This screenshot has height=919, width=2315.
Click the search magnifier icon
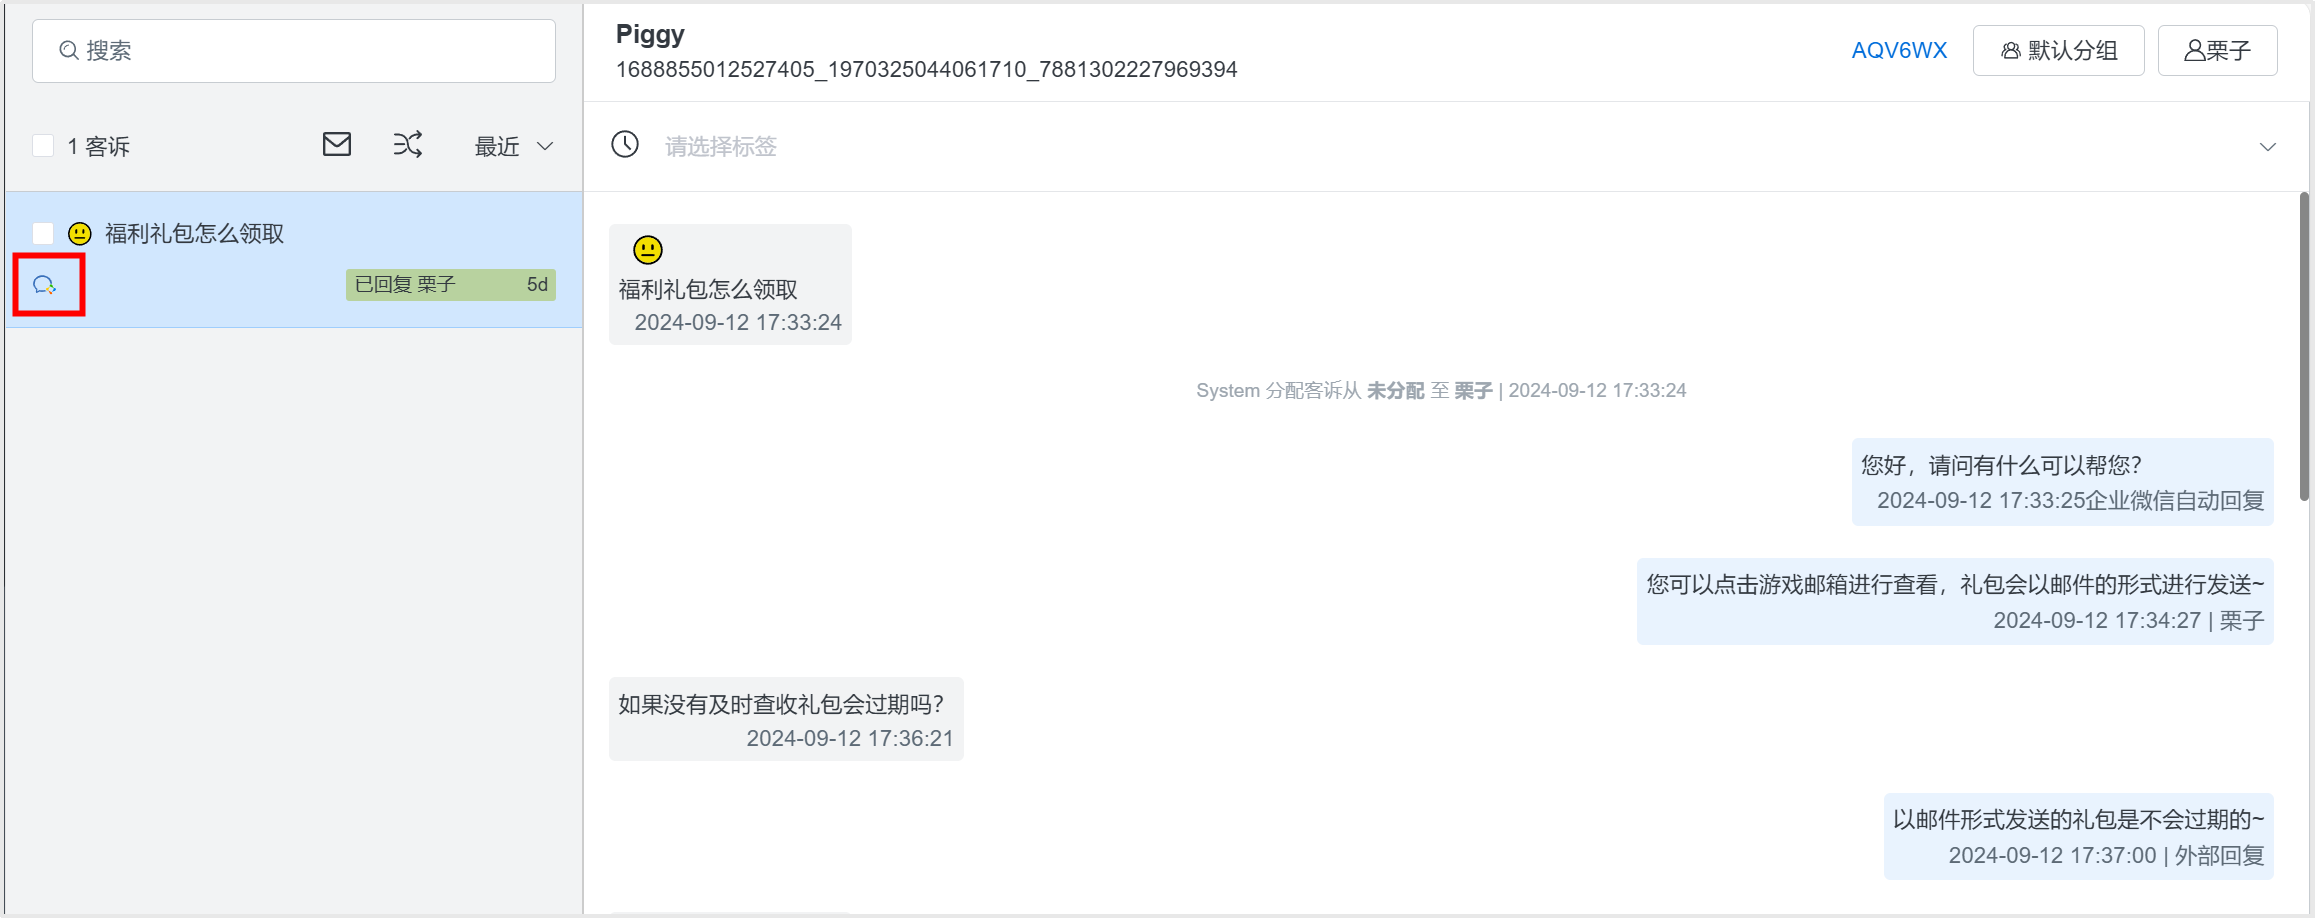pyautogui.click(x=69, y=50)
